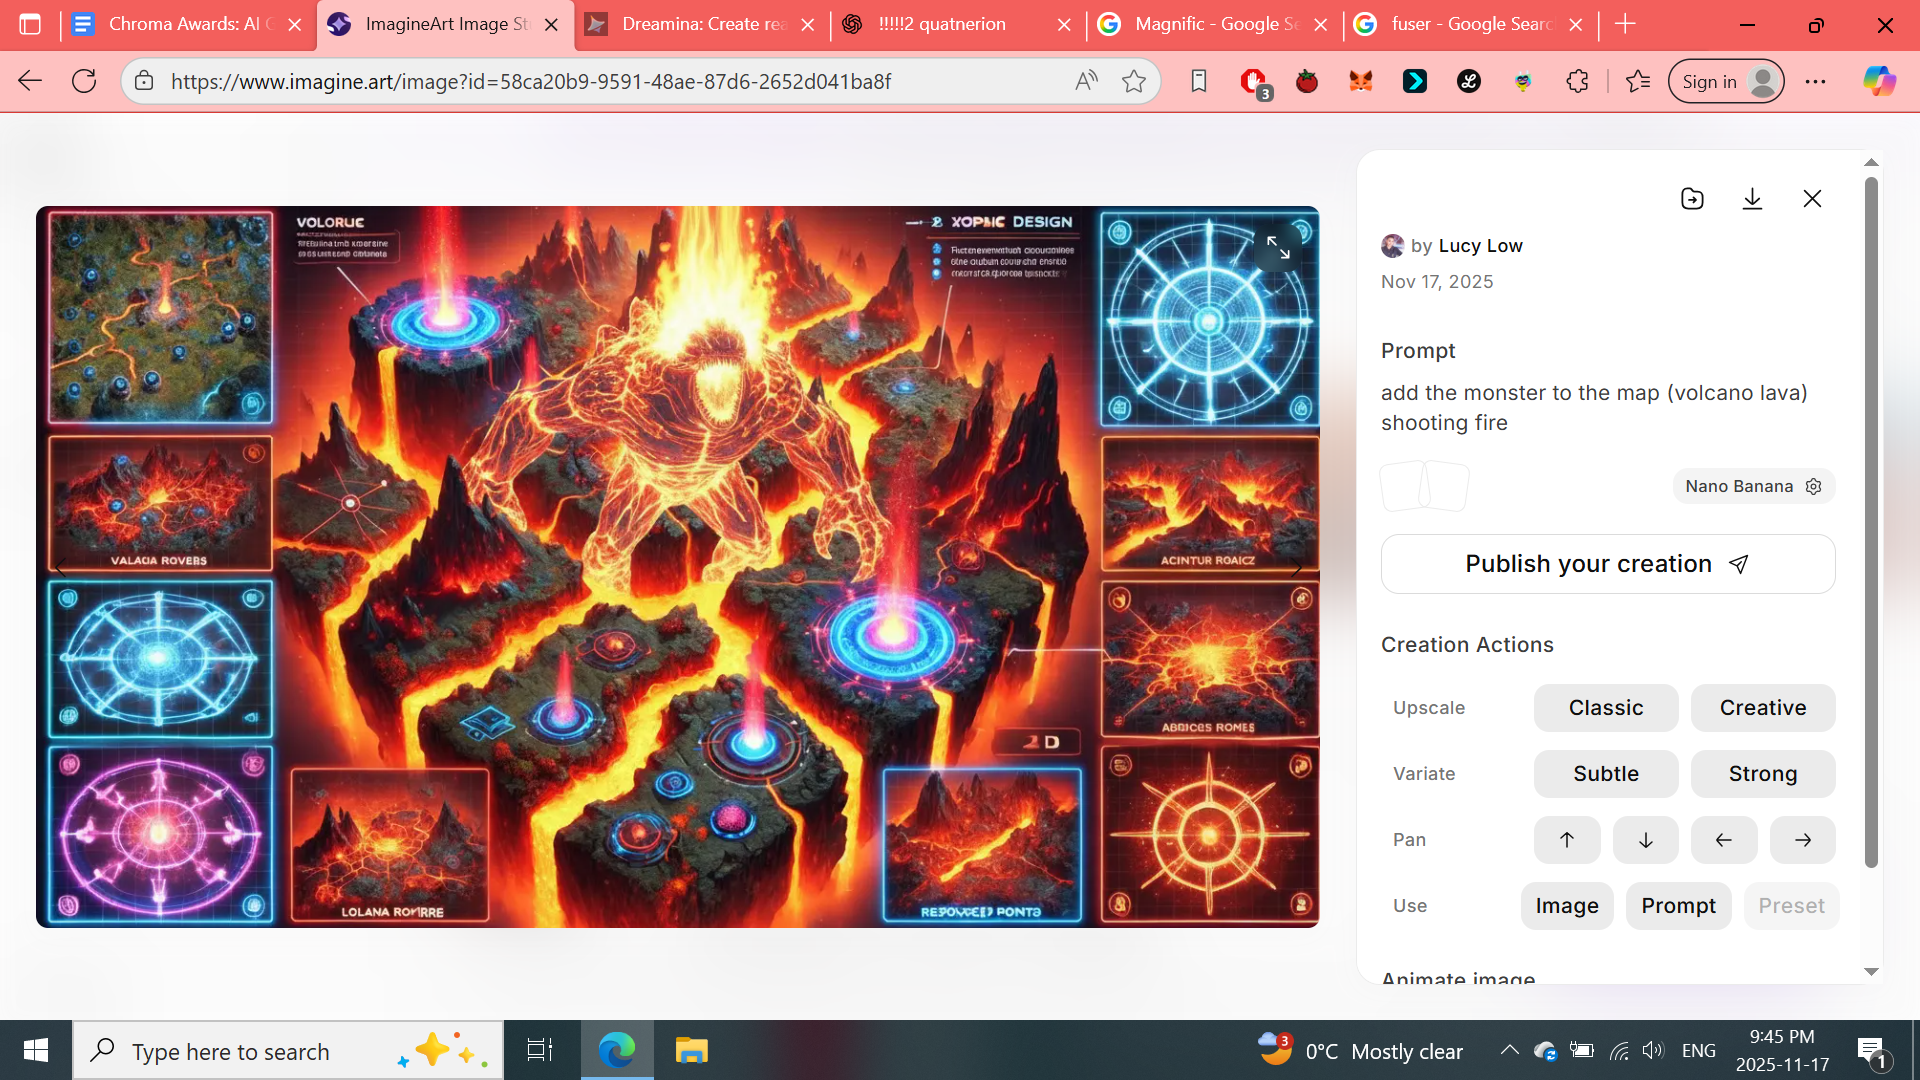Expand the image to fullscreen
The height and width of the screenshot is (1080, 1920).
click(1278, 247)
